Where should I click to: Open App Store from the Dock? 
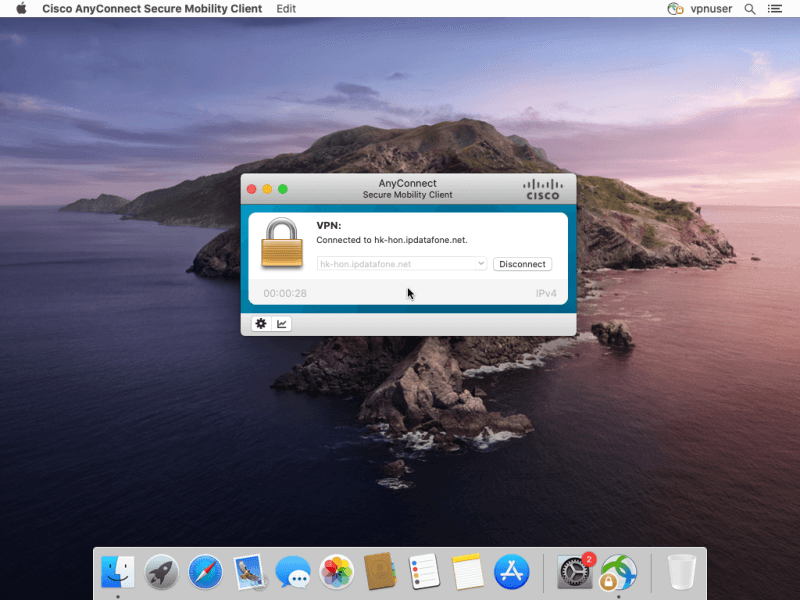click(511, 572)
